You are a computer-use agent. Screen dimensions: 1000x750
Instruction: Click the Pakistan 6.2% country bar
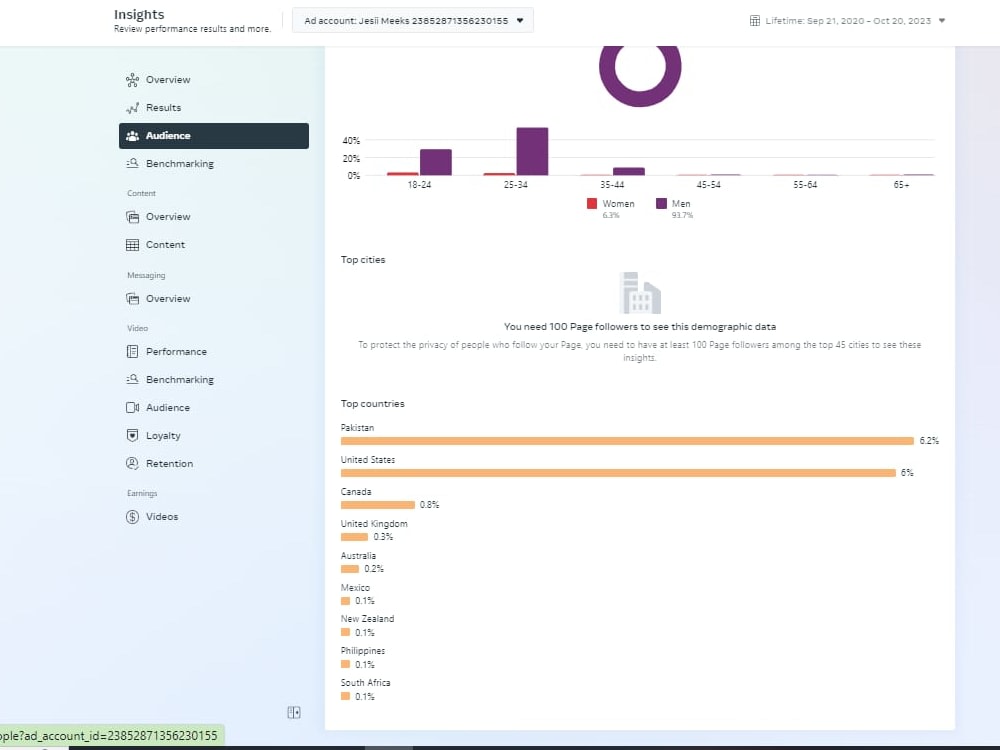coord(627,441)
